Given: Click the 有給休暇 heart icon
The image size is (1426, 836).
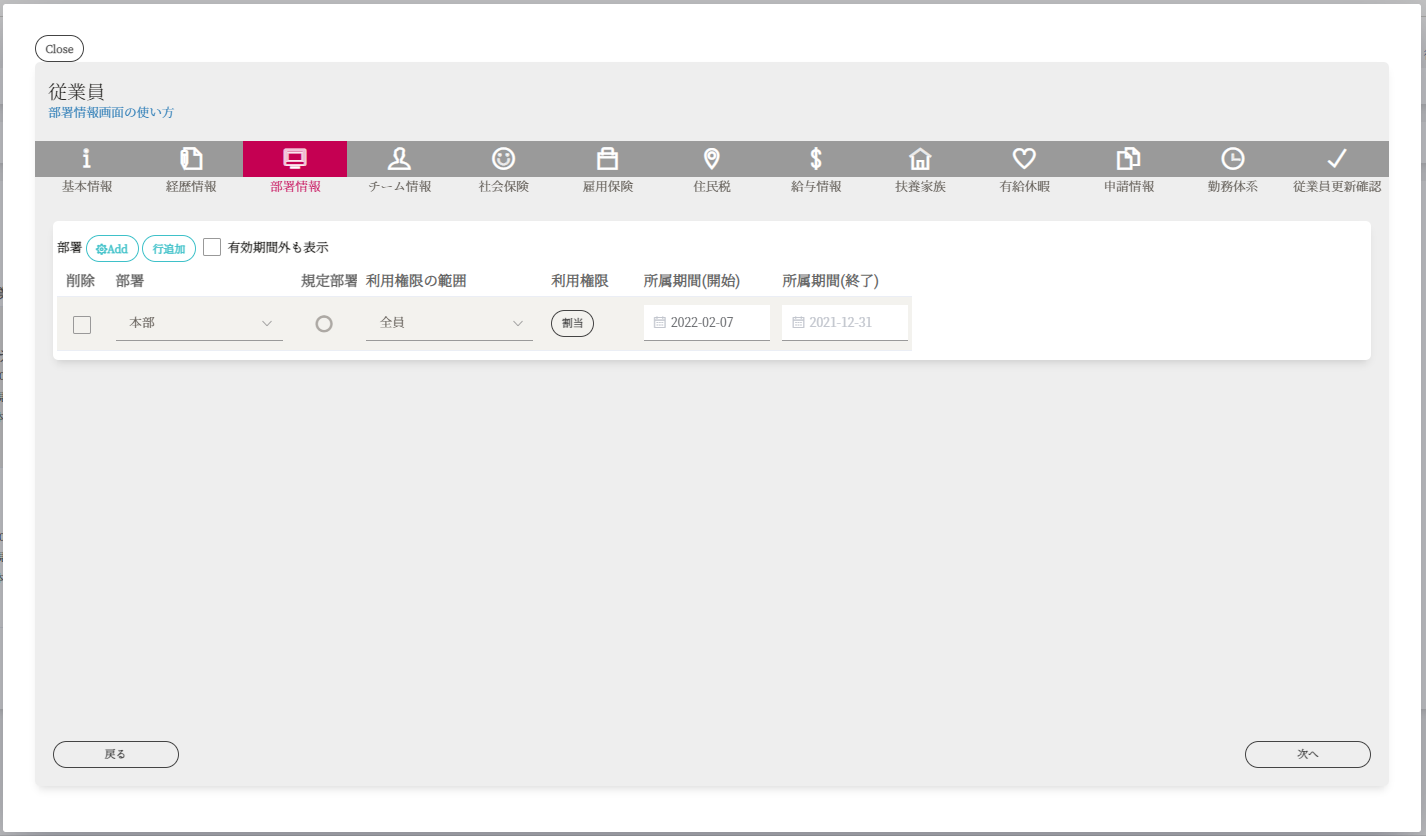Looking at the screenshot, I should point(1024,158).
